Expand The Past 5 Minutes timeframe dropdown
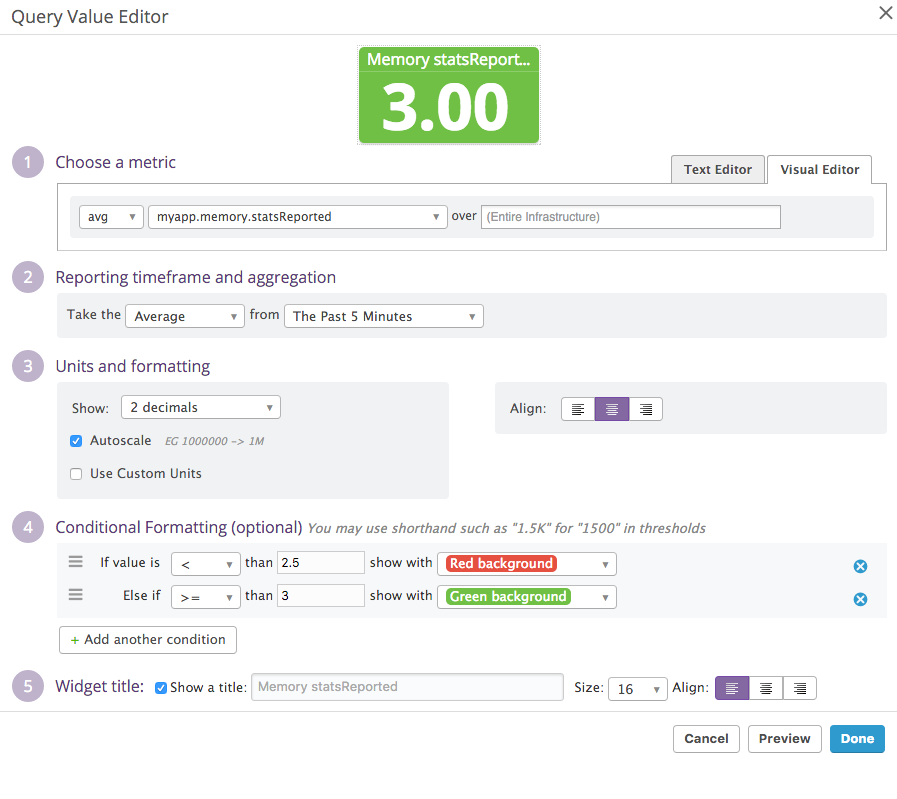897x799 pixels. 383,316
